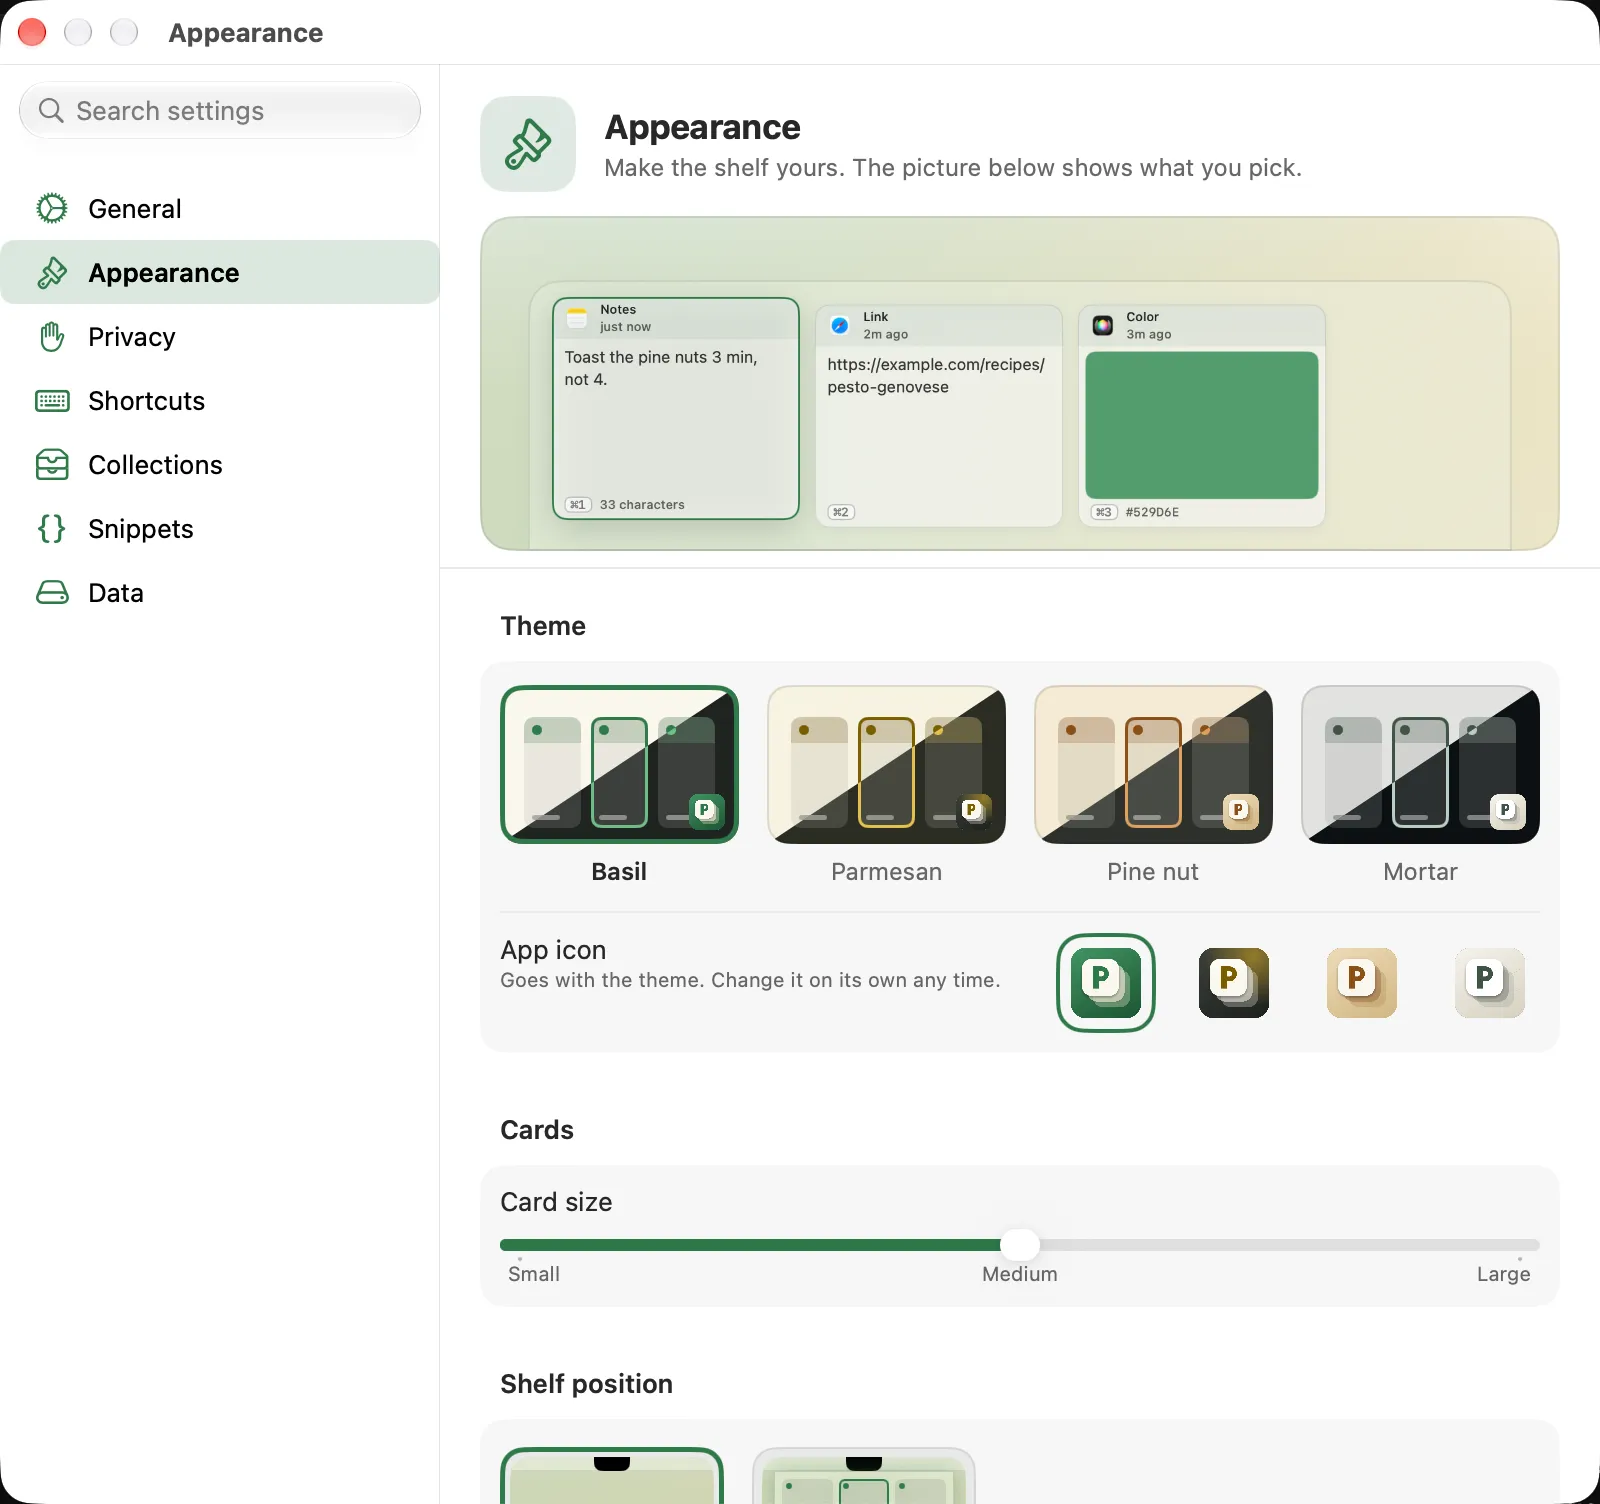Select the Mortar theme

[1420, 786]
